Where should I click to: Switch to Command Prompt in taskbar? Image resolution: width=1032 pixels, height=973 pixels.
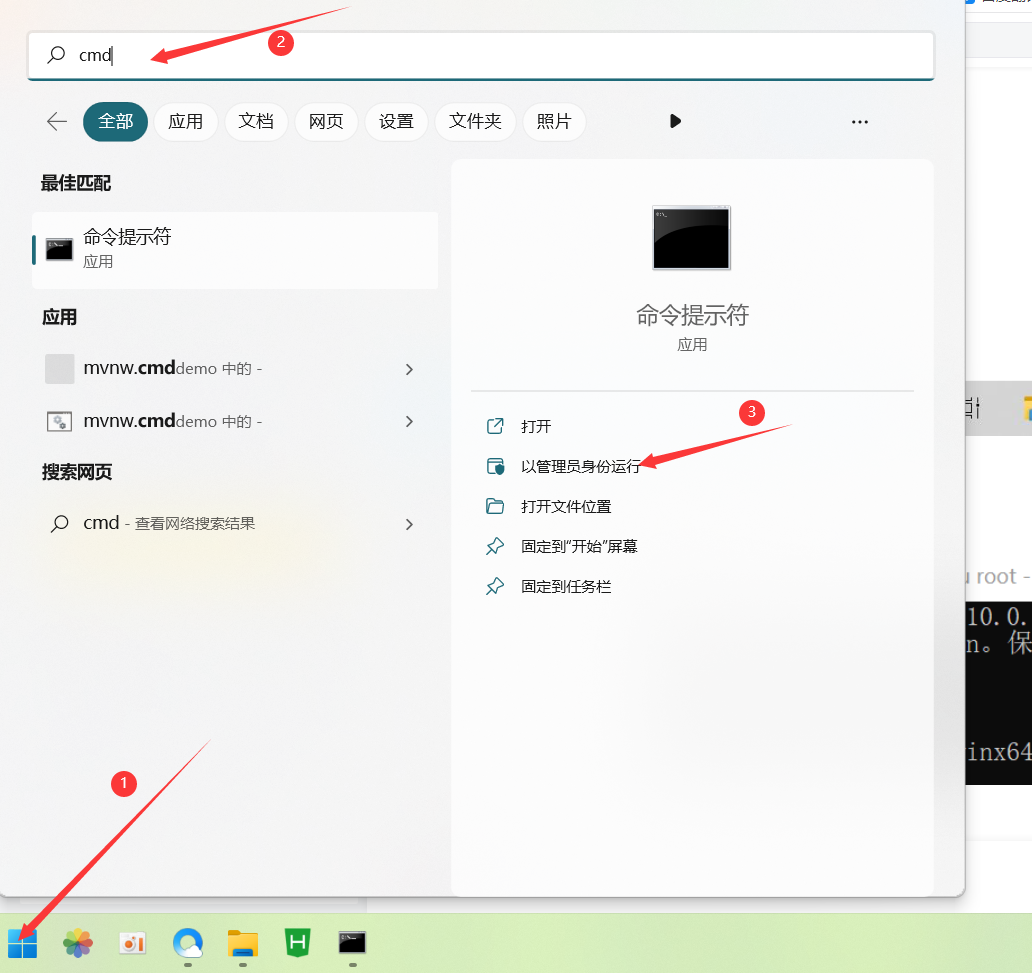coord(352,943)
